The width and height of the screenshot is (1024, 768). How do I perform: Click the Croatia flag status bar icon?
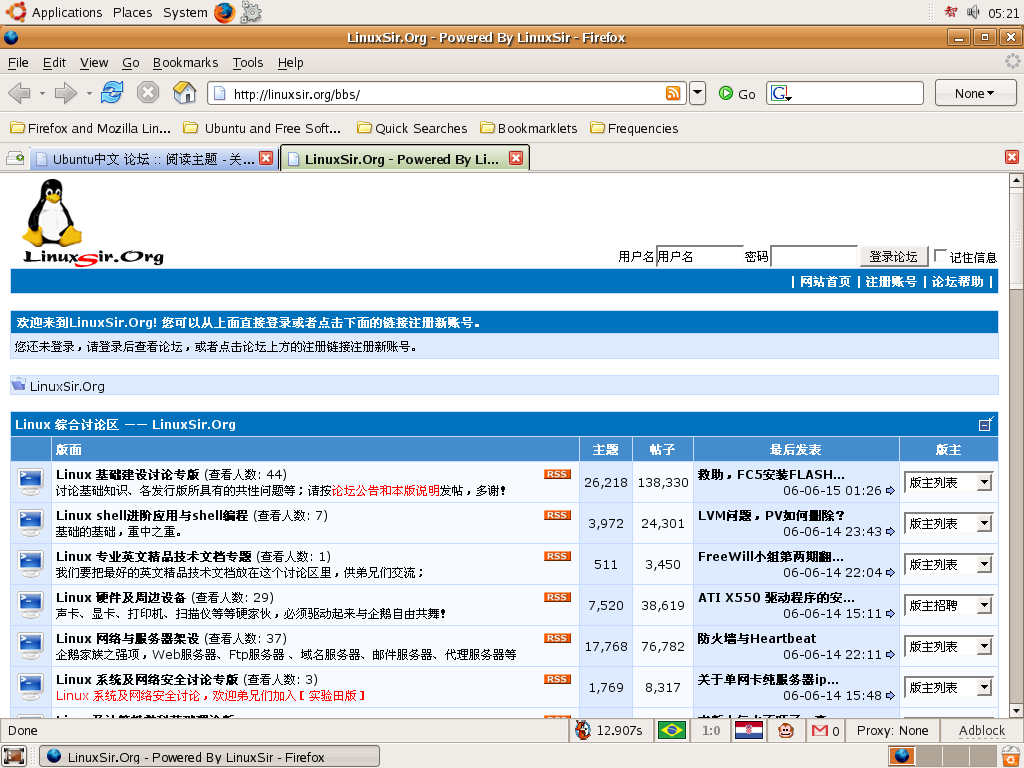tap(748, 730)
